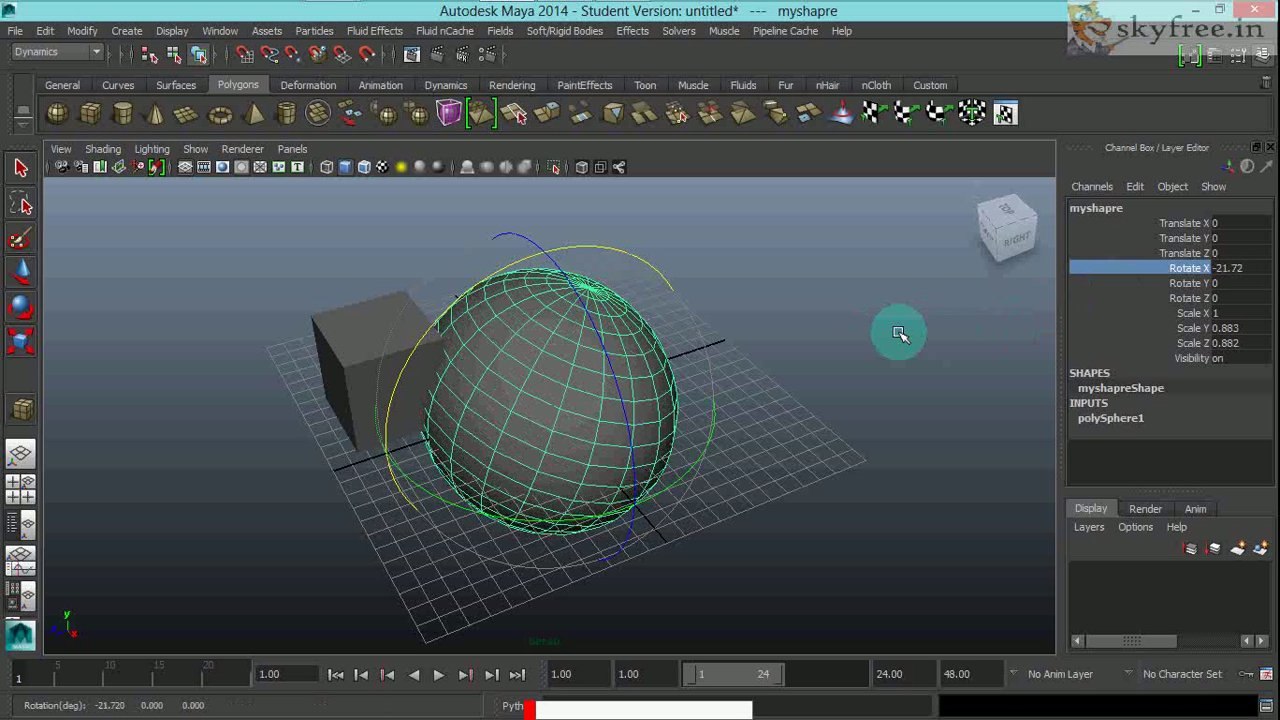Choose the Paint Selection tool
1280x720 pixels.
(x=21, y=238)
